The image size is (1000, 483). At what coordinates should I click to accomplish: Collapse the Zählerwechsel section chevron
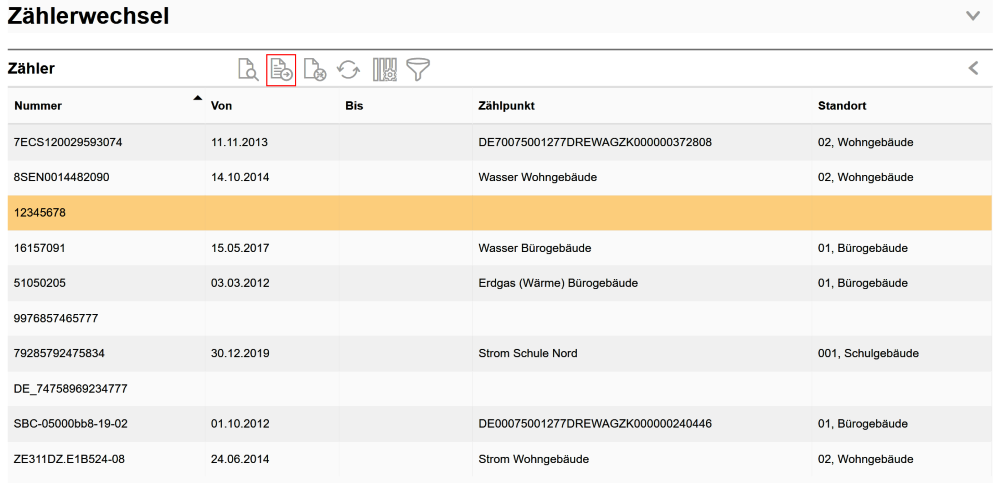[973, 16]
